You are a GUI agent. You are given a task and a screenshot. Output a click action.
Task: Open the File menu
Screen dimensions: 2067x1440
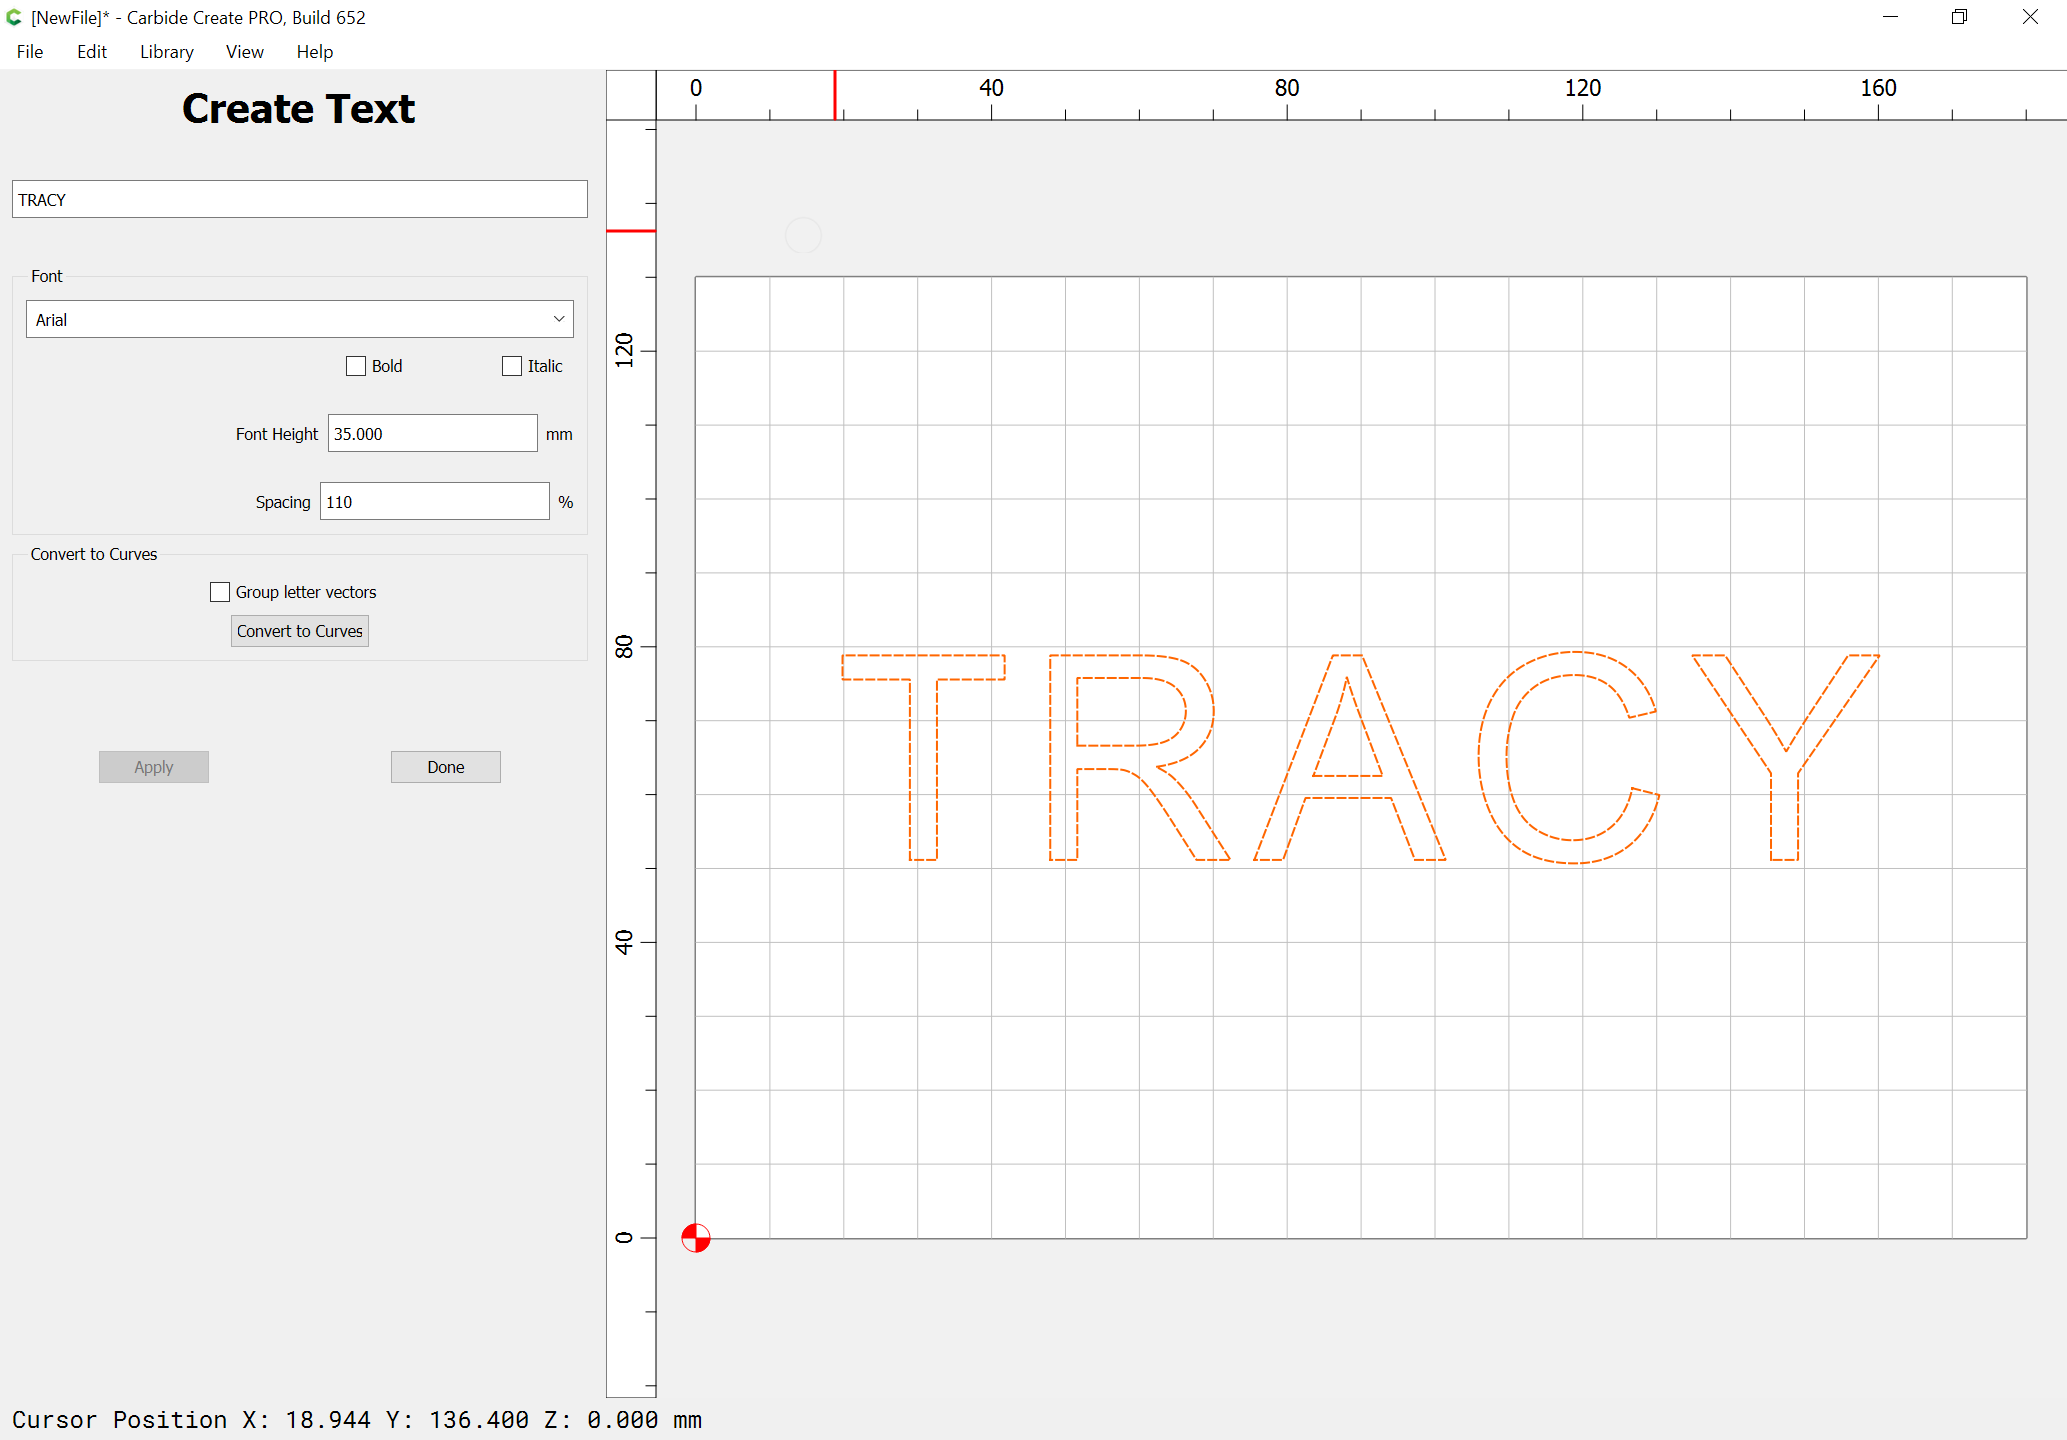[x=30, y=52]
